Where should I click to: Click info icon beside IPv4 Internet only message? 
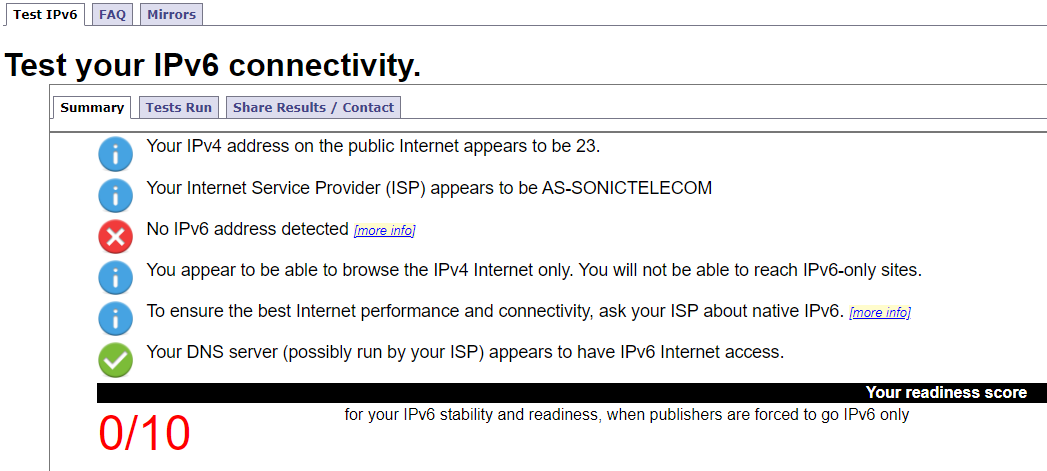[x=116, y=279]
